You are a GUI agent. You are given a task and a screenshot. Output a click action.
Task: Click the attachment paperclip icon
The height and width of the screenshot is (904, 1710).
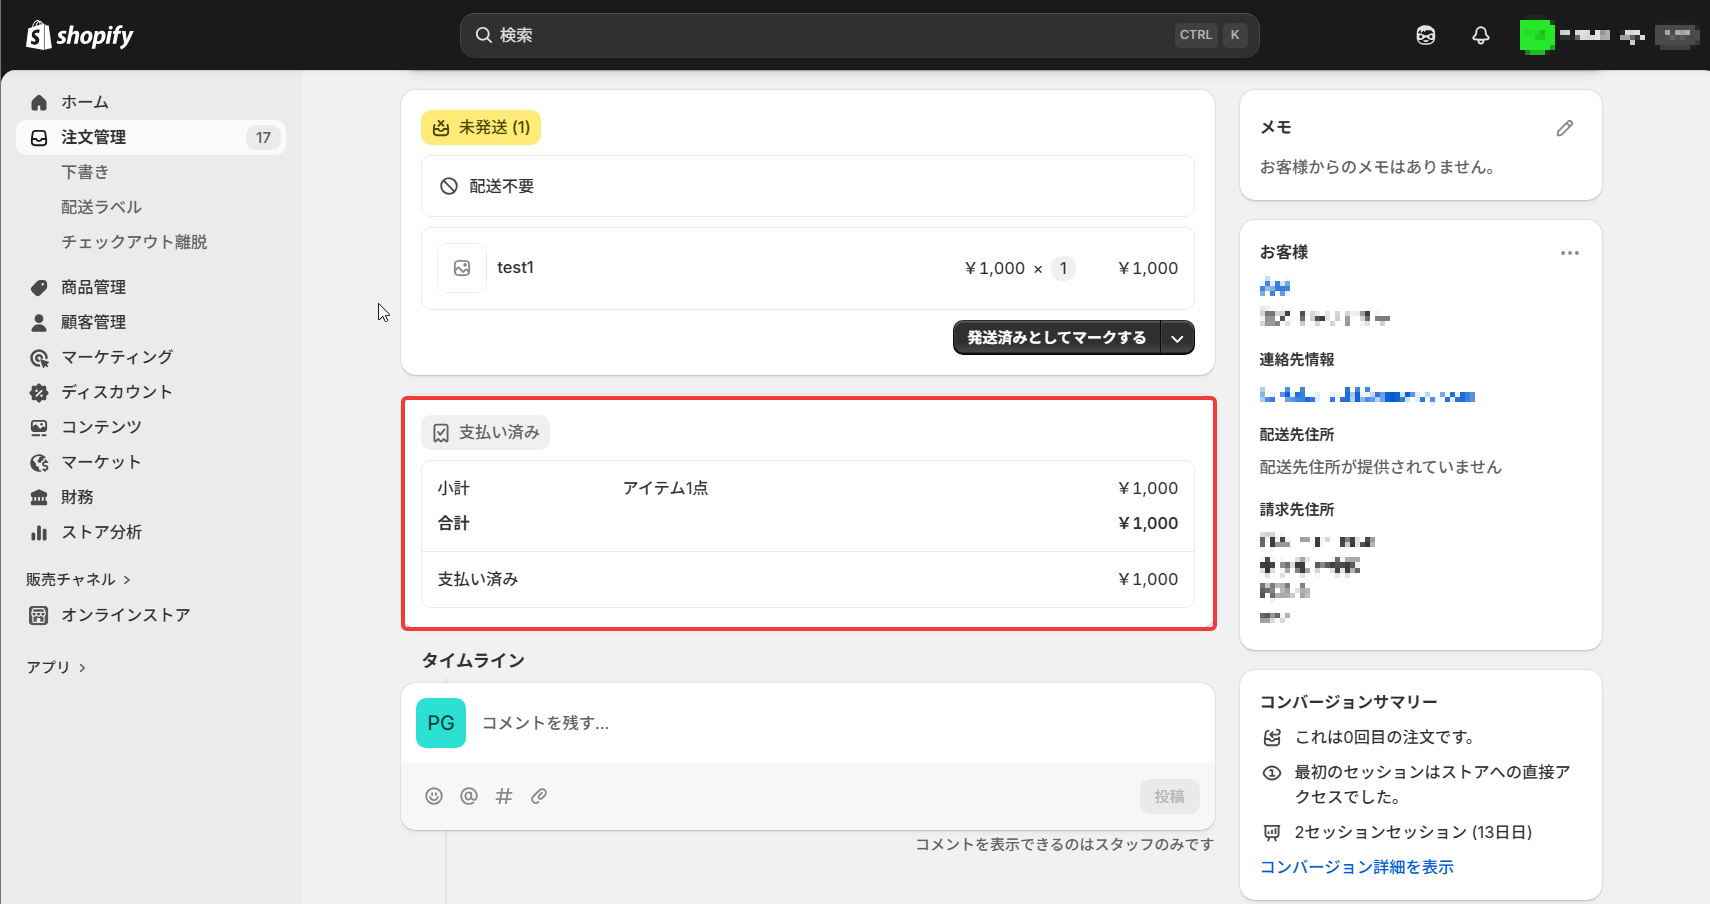(539, 796)
